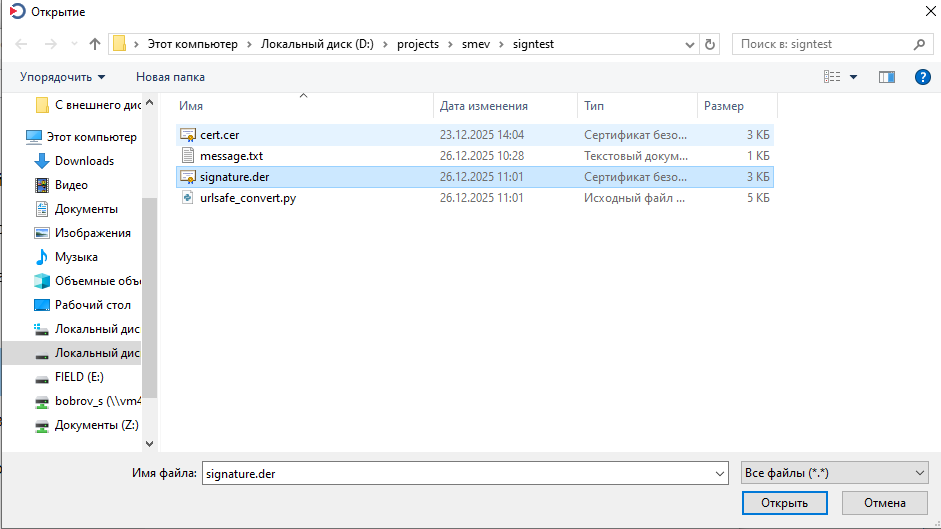Viewport: 941px width, 529px height.
Task: Click the Отмена button
Action: [x=884, y=502]
